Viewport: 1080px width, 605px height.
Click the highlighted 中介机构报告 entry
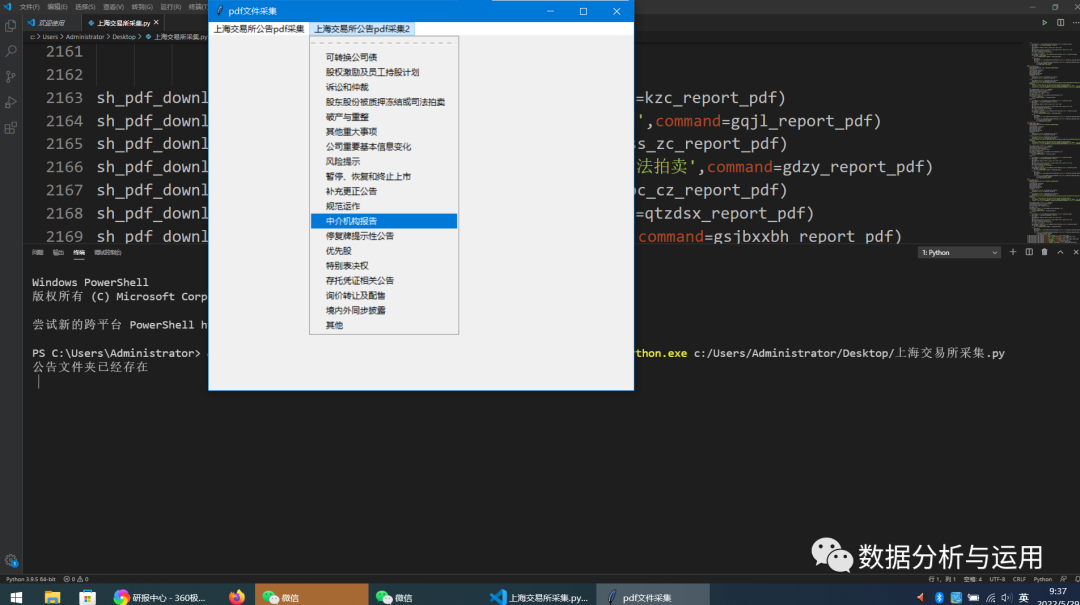pos(384,221)
